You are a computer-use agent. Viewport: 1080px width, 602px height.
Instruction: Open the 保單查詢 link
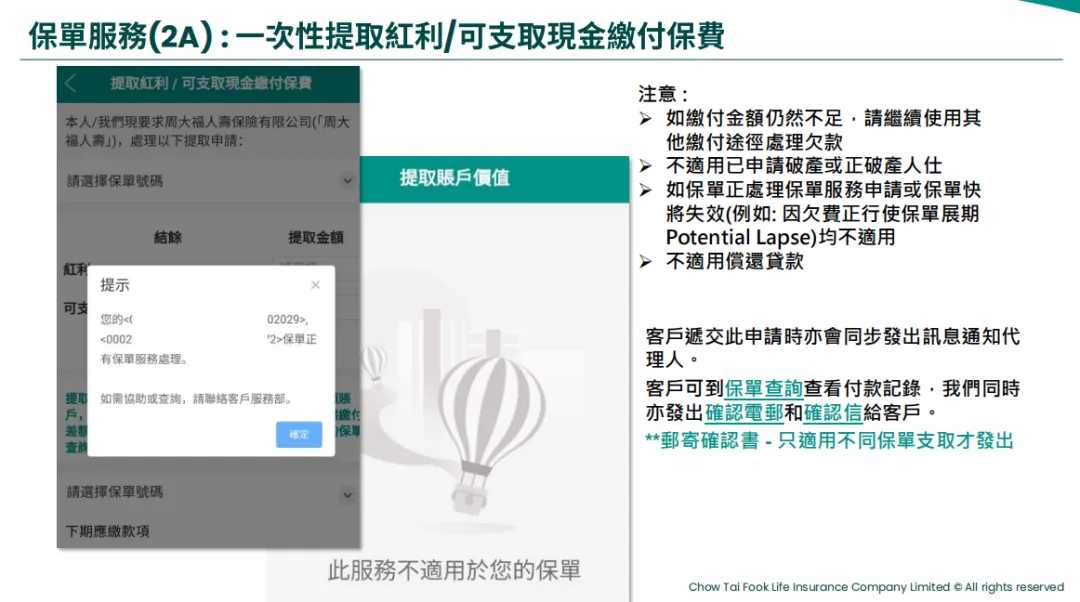(x=763, y=388)
